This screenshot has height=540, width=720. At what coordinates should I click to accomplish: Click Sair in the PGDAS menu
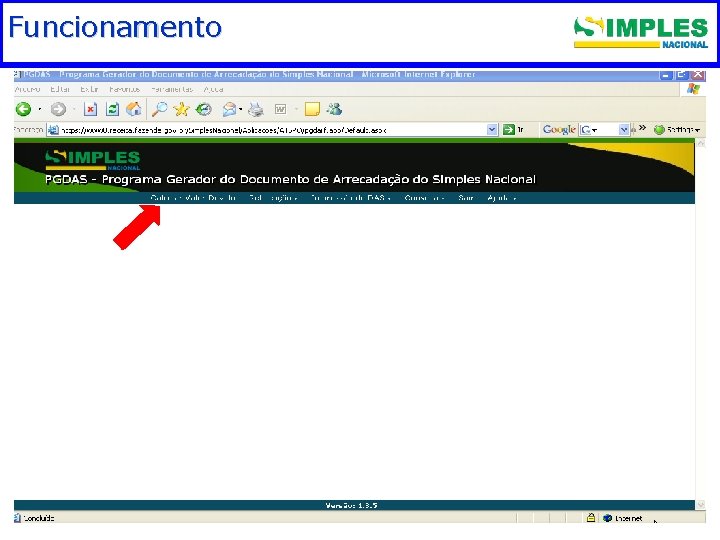[x=466, y=198]
